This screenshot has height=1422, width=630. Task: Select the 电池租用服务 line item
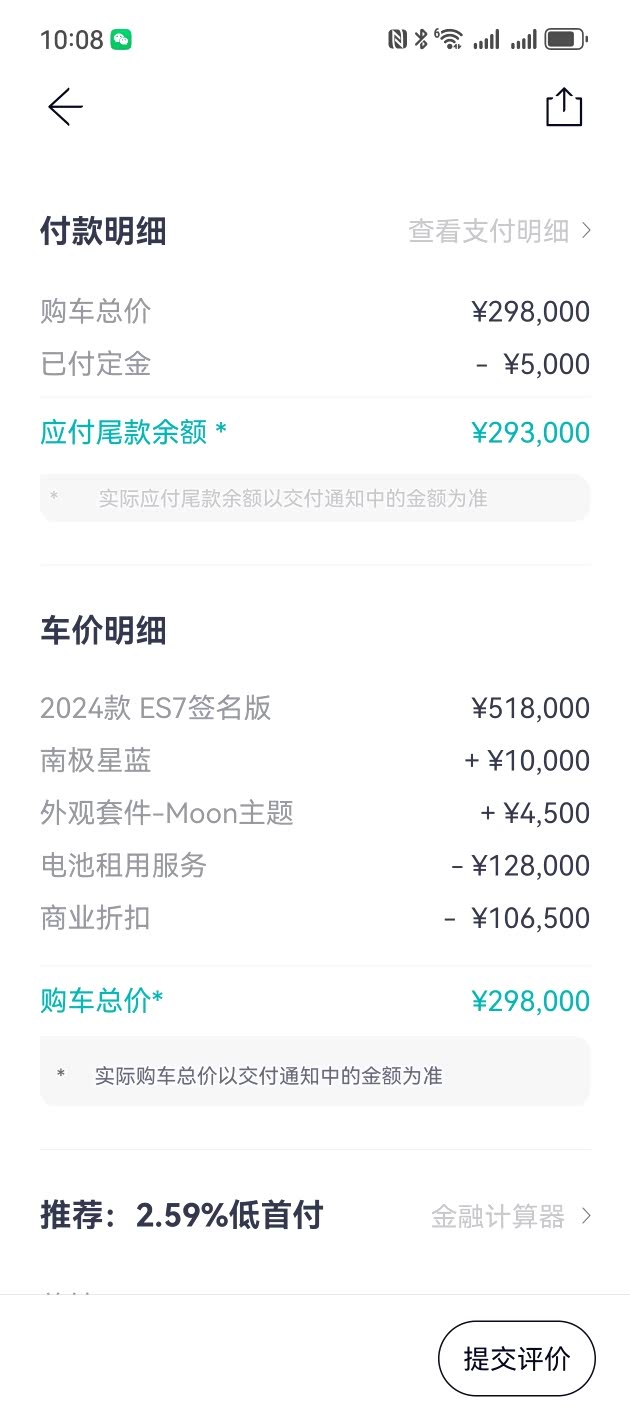tap(123, 865)
